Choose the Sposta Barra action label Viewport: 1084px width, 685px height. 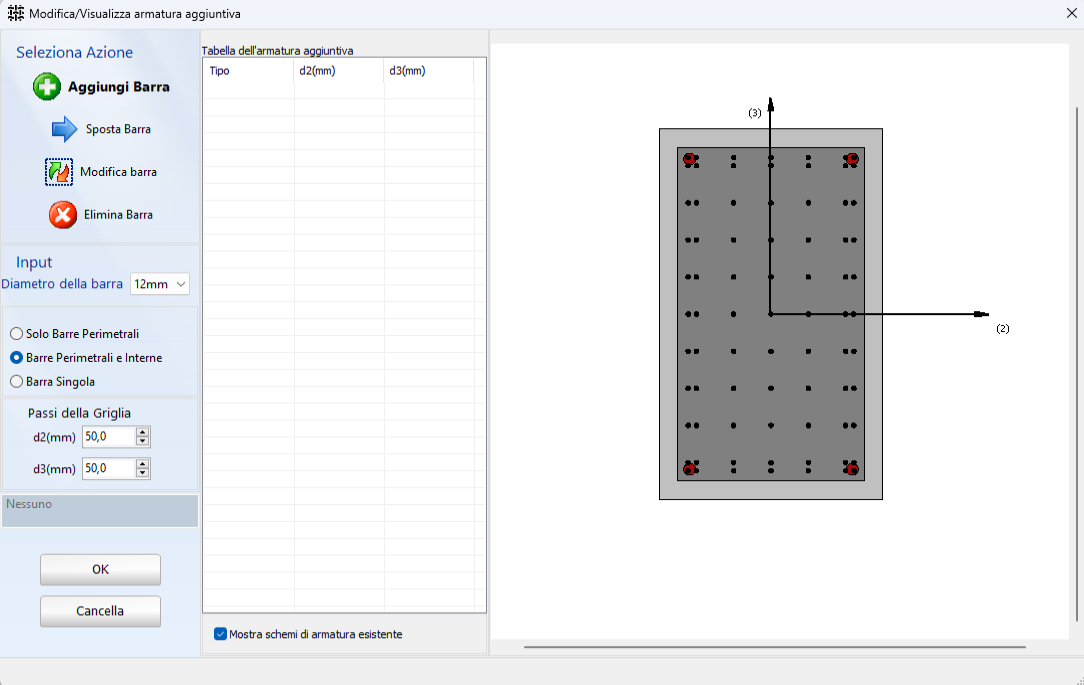(118, 129)
